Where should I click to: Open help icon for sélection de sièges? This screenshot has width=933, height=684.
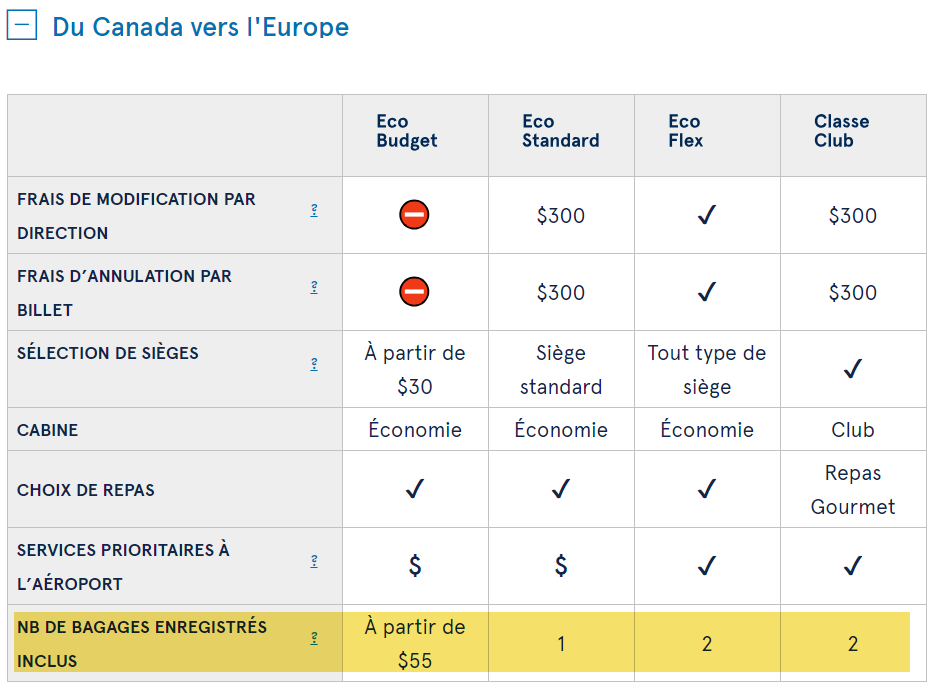[x=314, y=364]
